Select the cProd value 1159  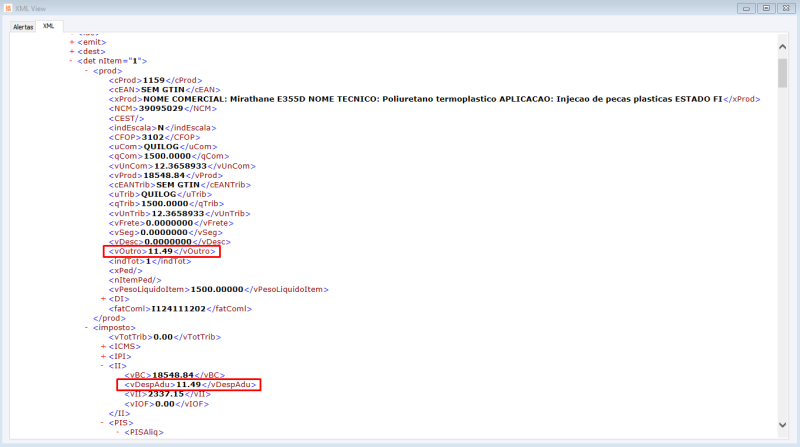pos(154,80)
